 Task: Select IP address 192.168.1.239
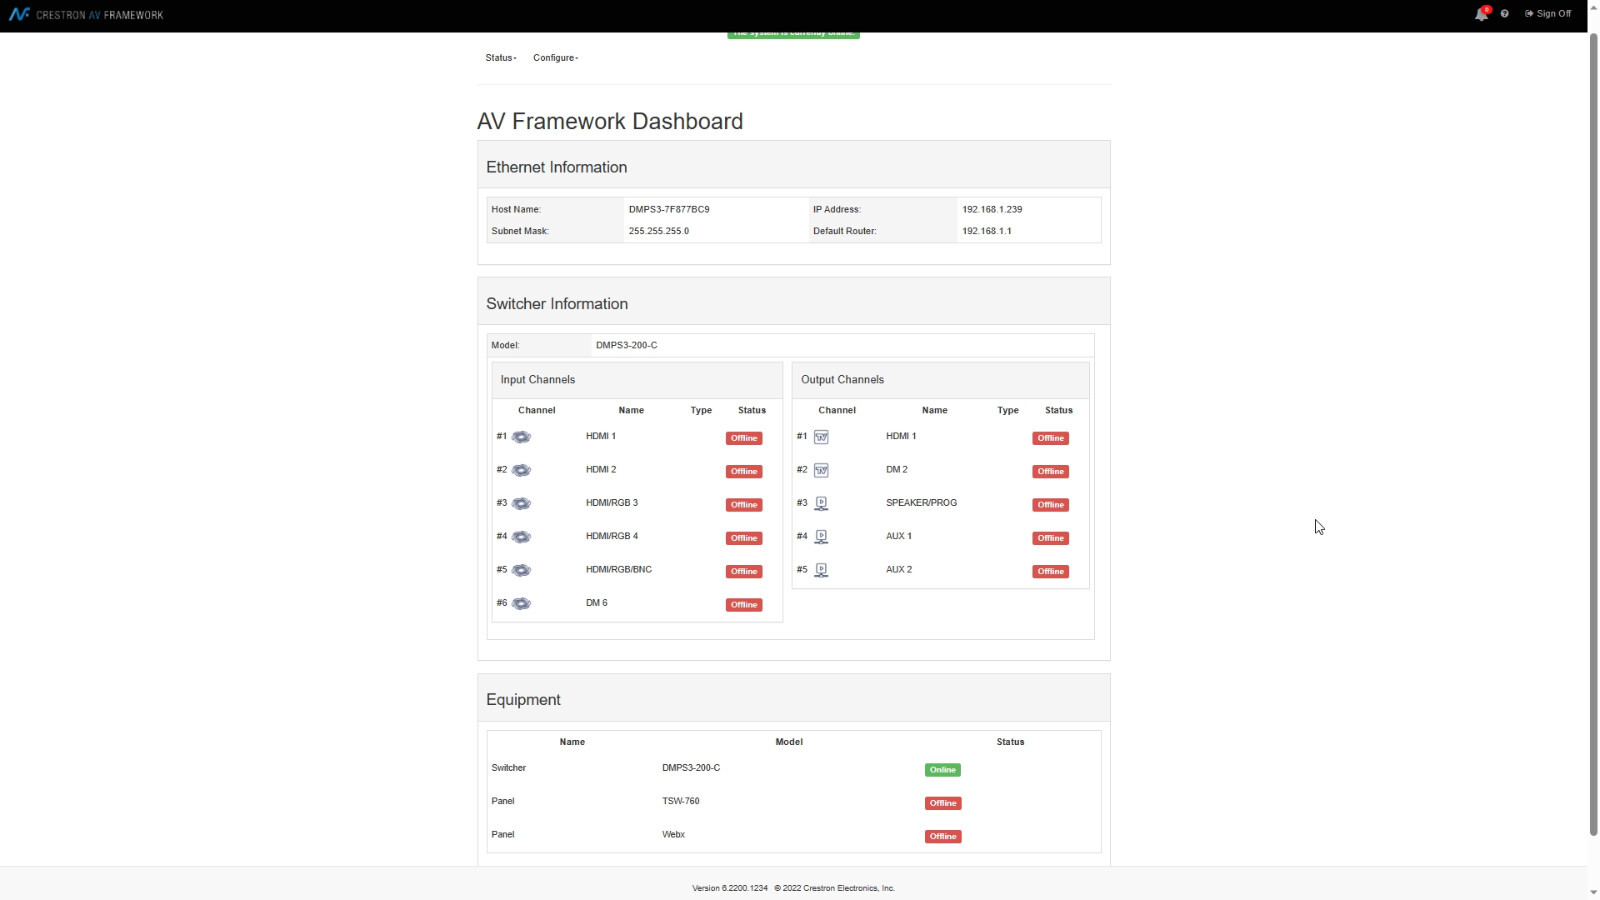click(992, 210)
